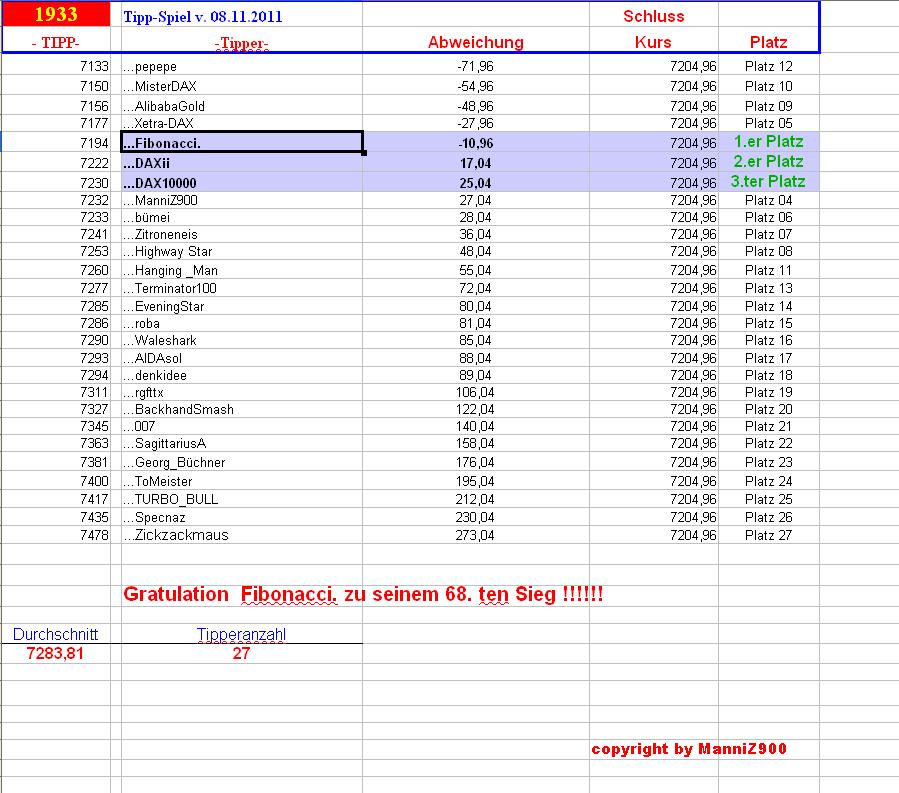Click the Tipp-Spiel v. 08.11.2011 title cell
The image size is (899, 793).
coord(241,16)
